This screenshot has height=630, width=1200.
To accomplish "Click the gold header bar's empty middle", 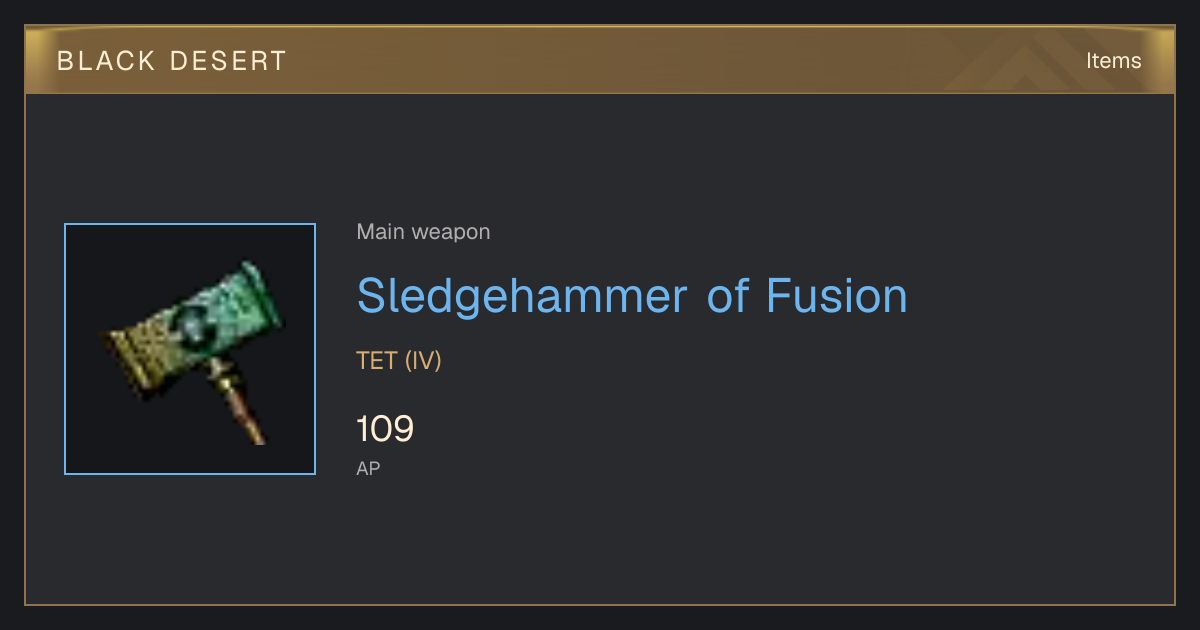I will [650, 61].
